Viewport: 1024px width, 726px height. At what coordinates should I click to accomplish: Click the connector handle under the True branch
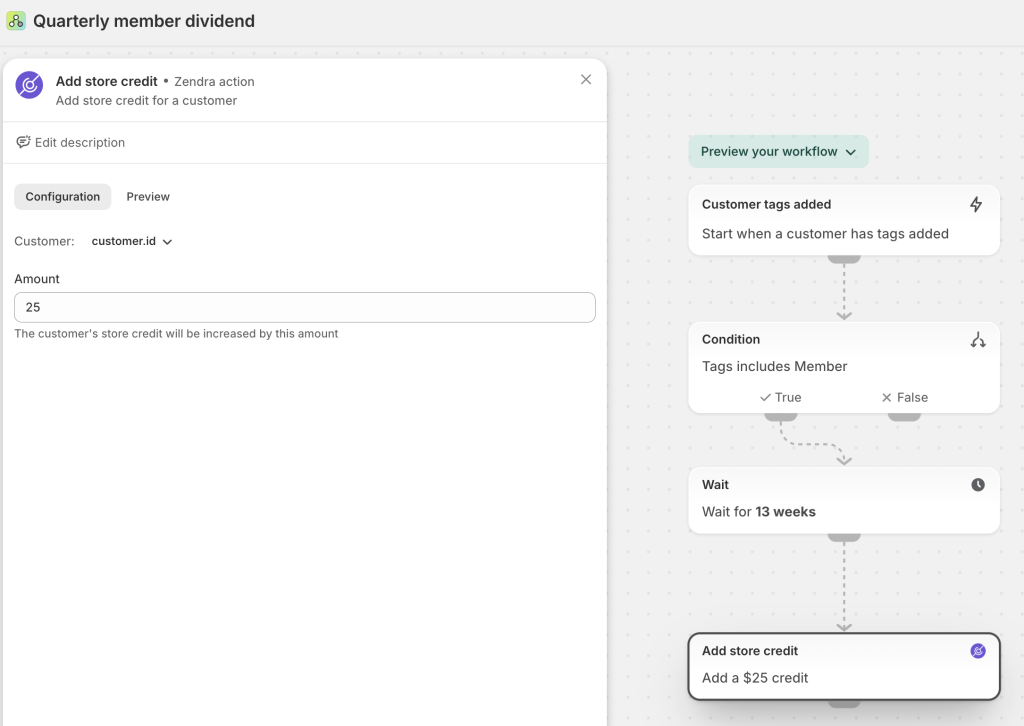point(781,417)
